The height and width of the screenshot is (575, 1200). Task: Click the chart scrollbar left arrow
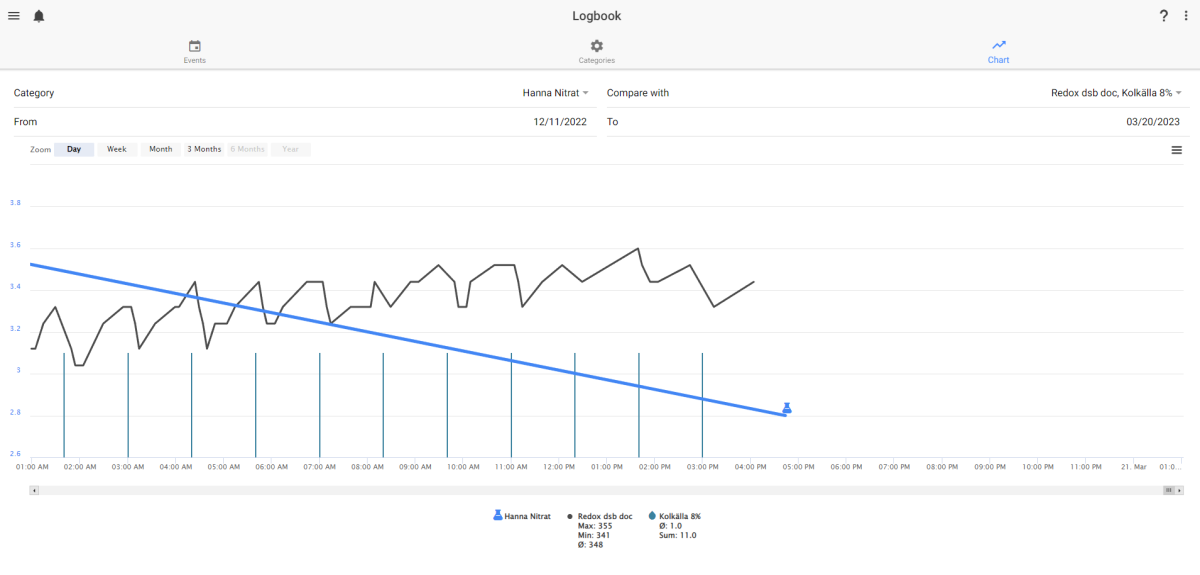tap(35, 491)
